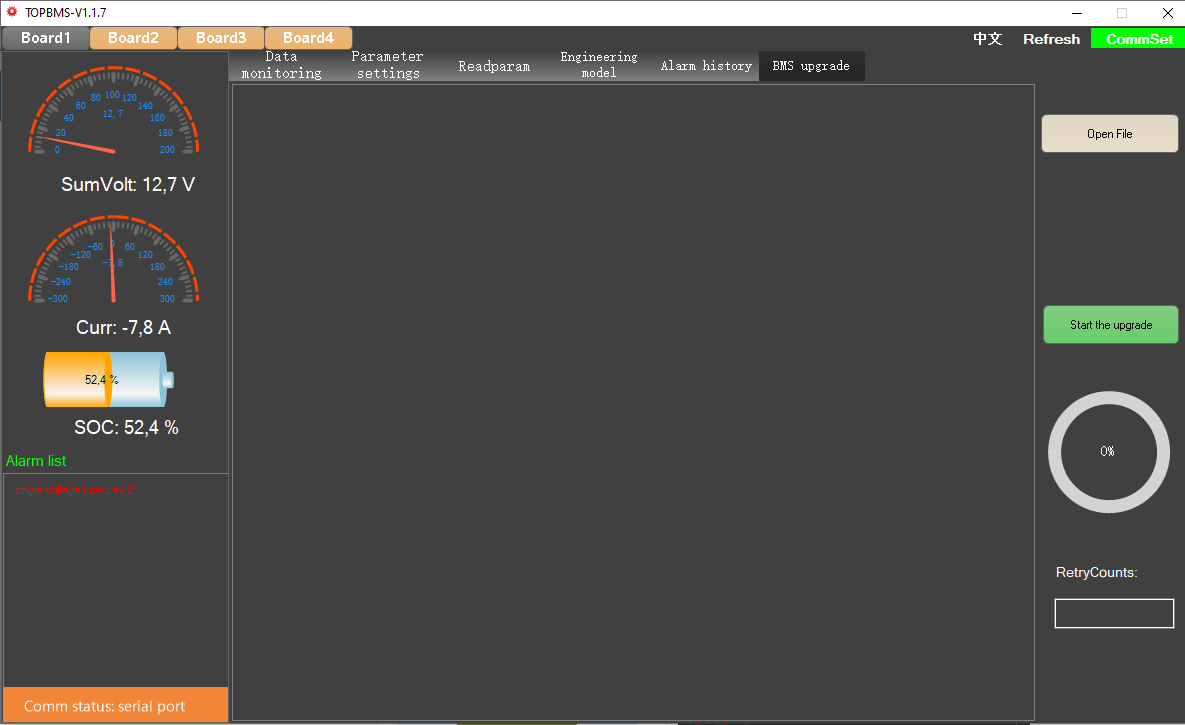Click the current ammeter gauge
The width and height of the screenshot is (1185, 725).
113,260
